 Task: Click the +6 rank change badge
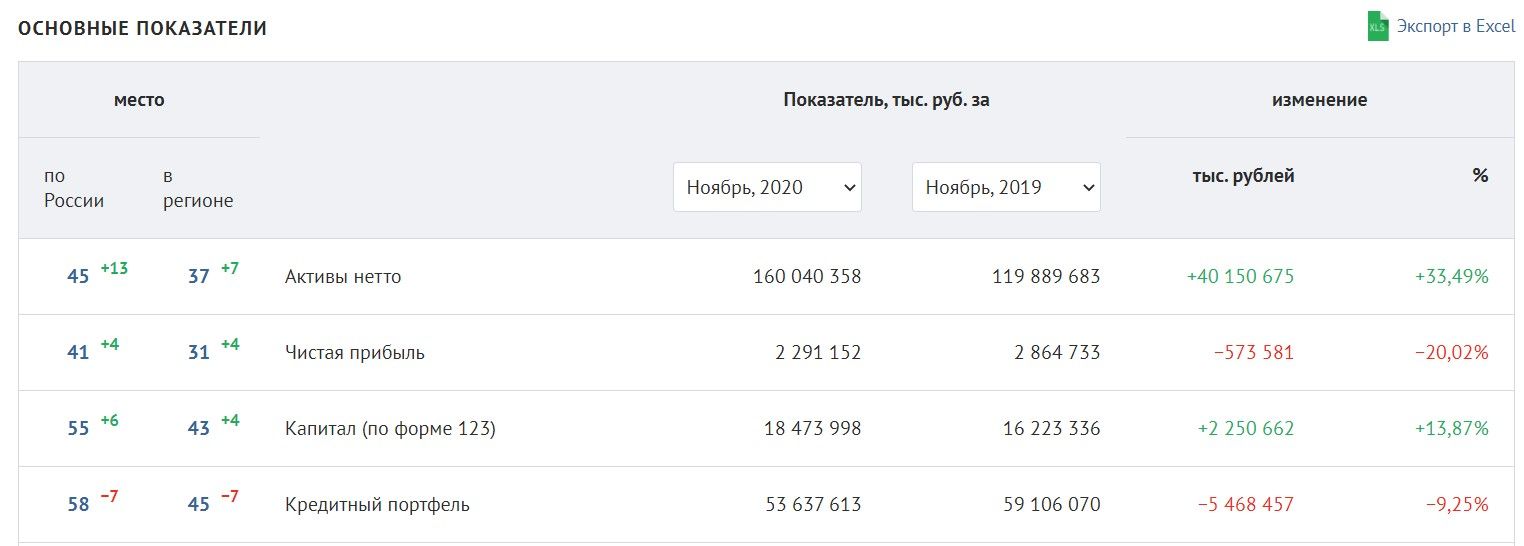[x=110, y=420]
